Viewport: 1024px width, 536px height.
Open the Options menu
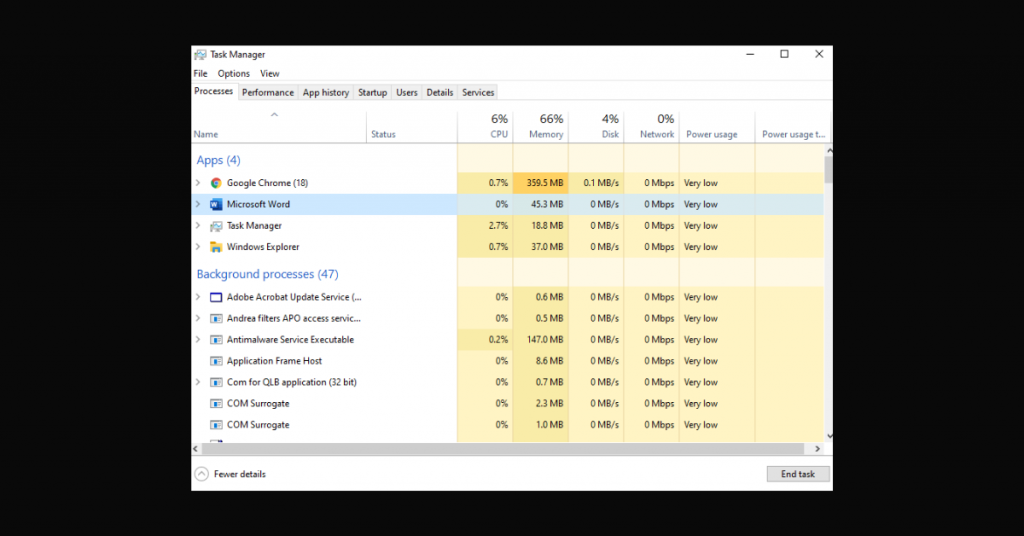(233, 73)
